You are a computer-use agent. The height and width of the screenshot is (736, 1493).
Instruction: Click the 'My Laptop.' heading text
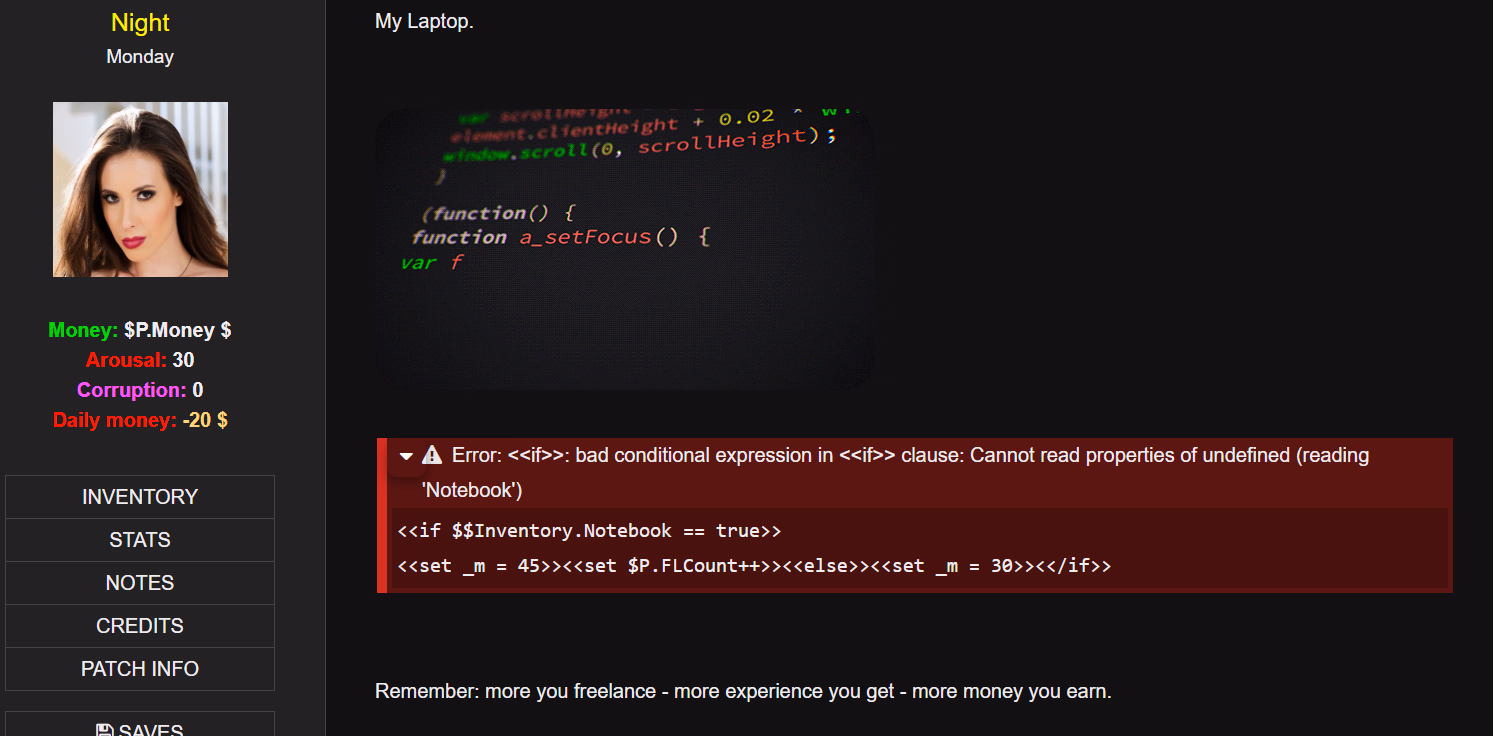424,21
